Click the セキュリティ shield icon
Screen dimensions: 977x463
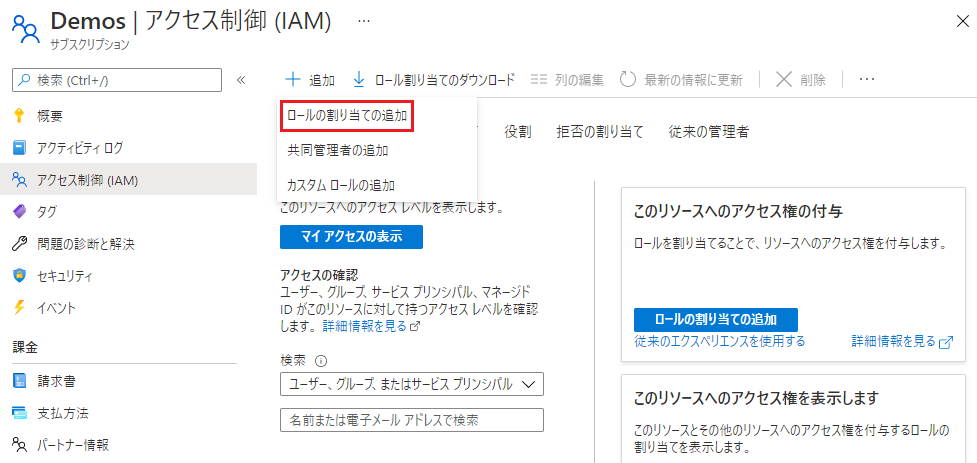(x=19, y=275)
